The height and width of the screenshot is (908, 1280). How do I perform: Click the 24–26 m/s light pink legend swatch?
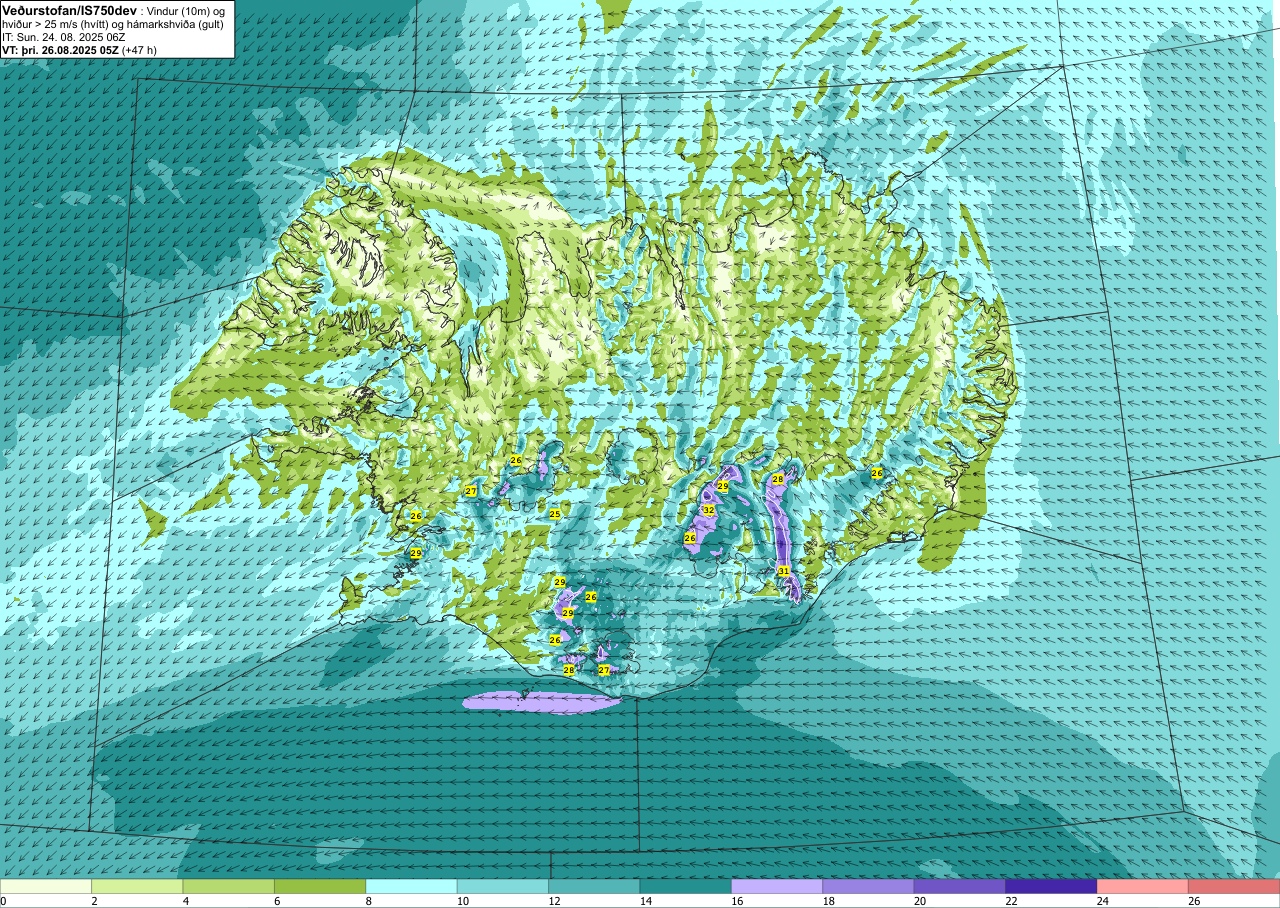click(x=1142, y=886)
